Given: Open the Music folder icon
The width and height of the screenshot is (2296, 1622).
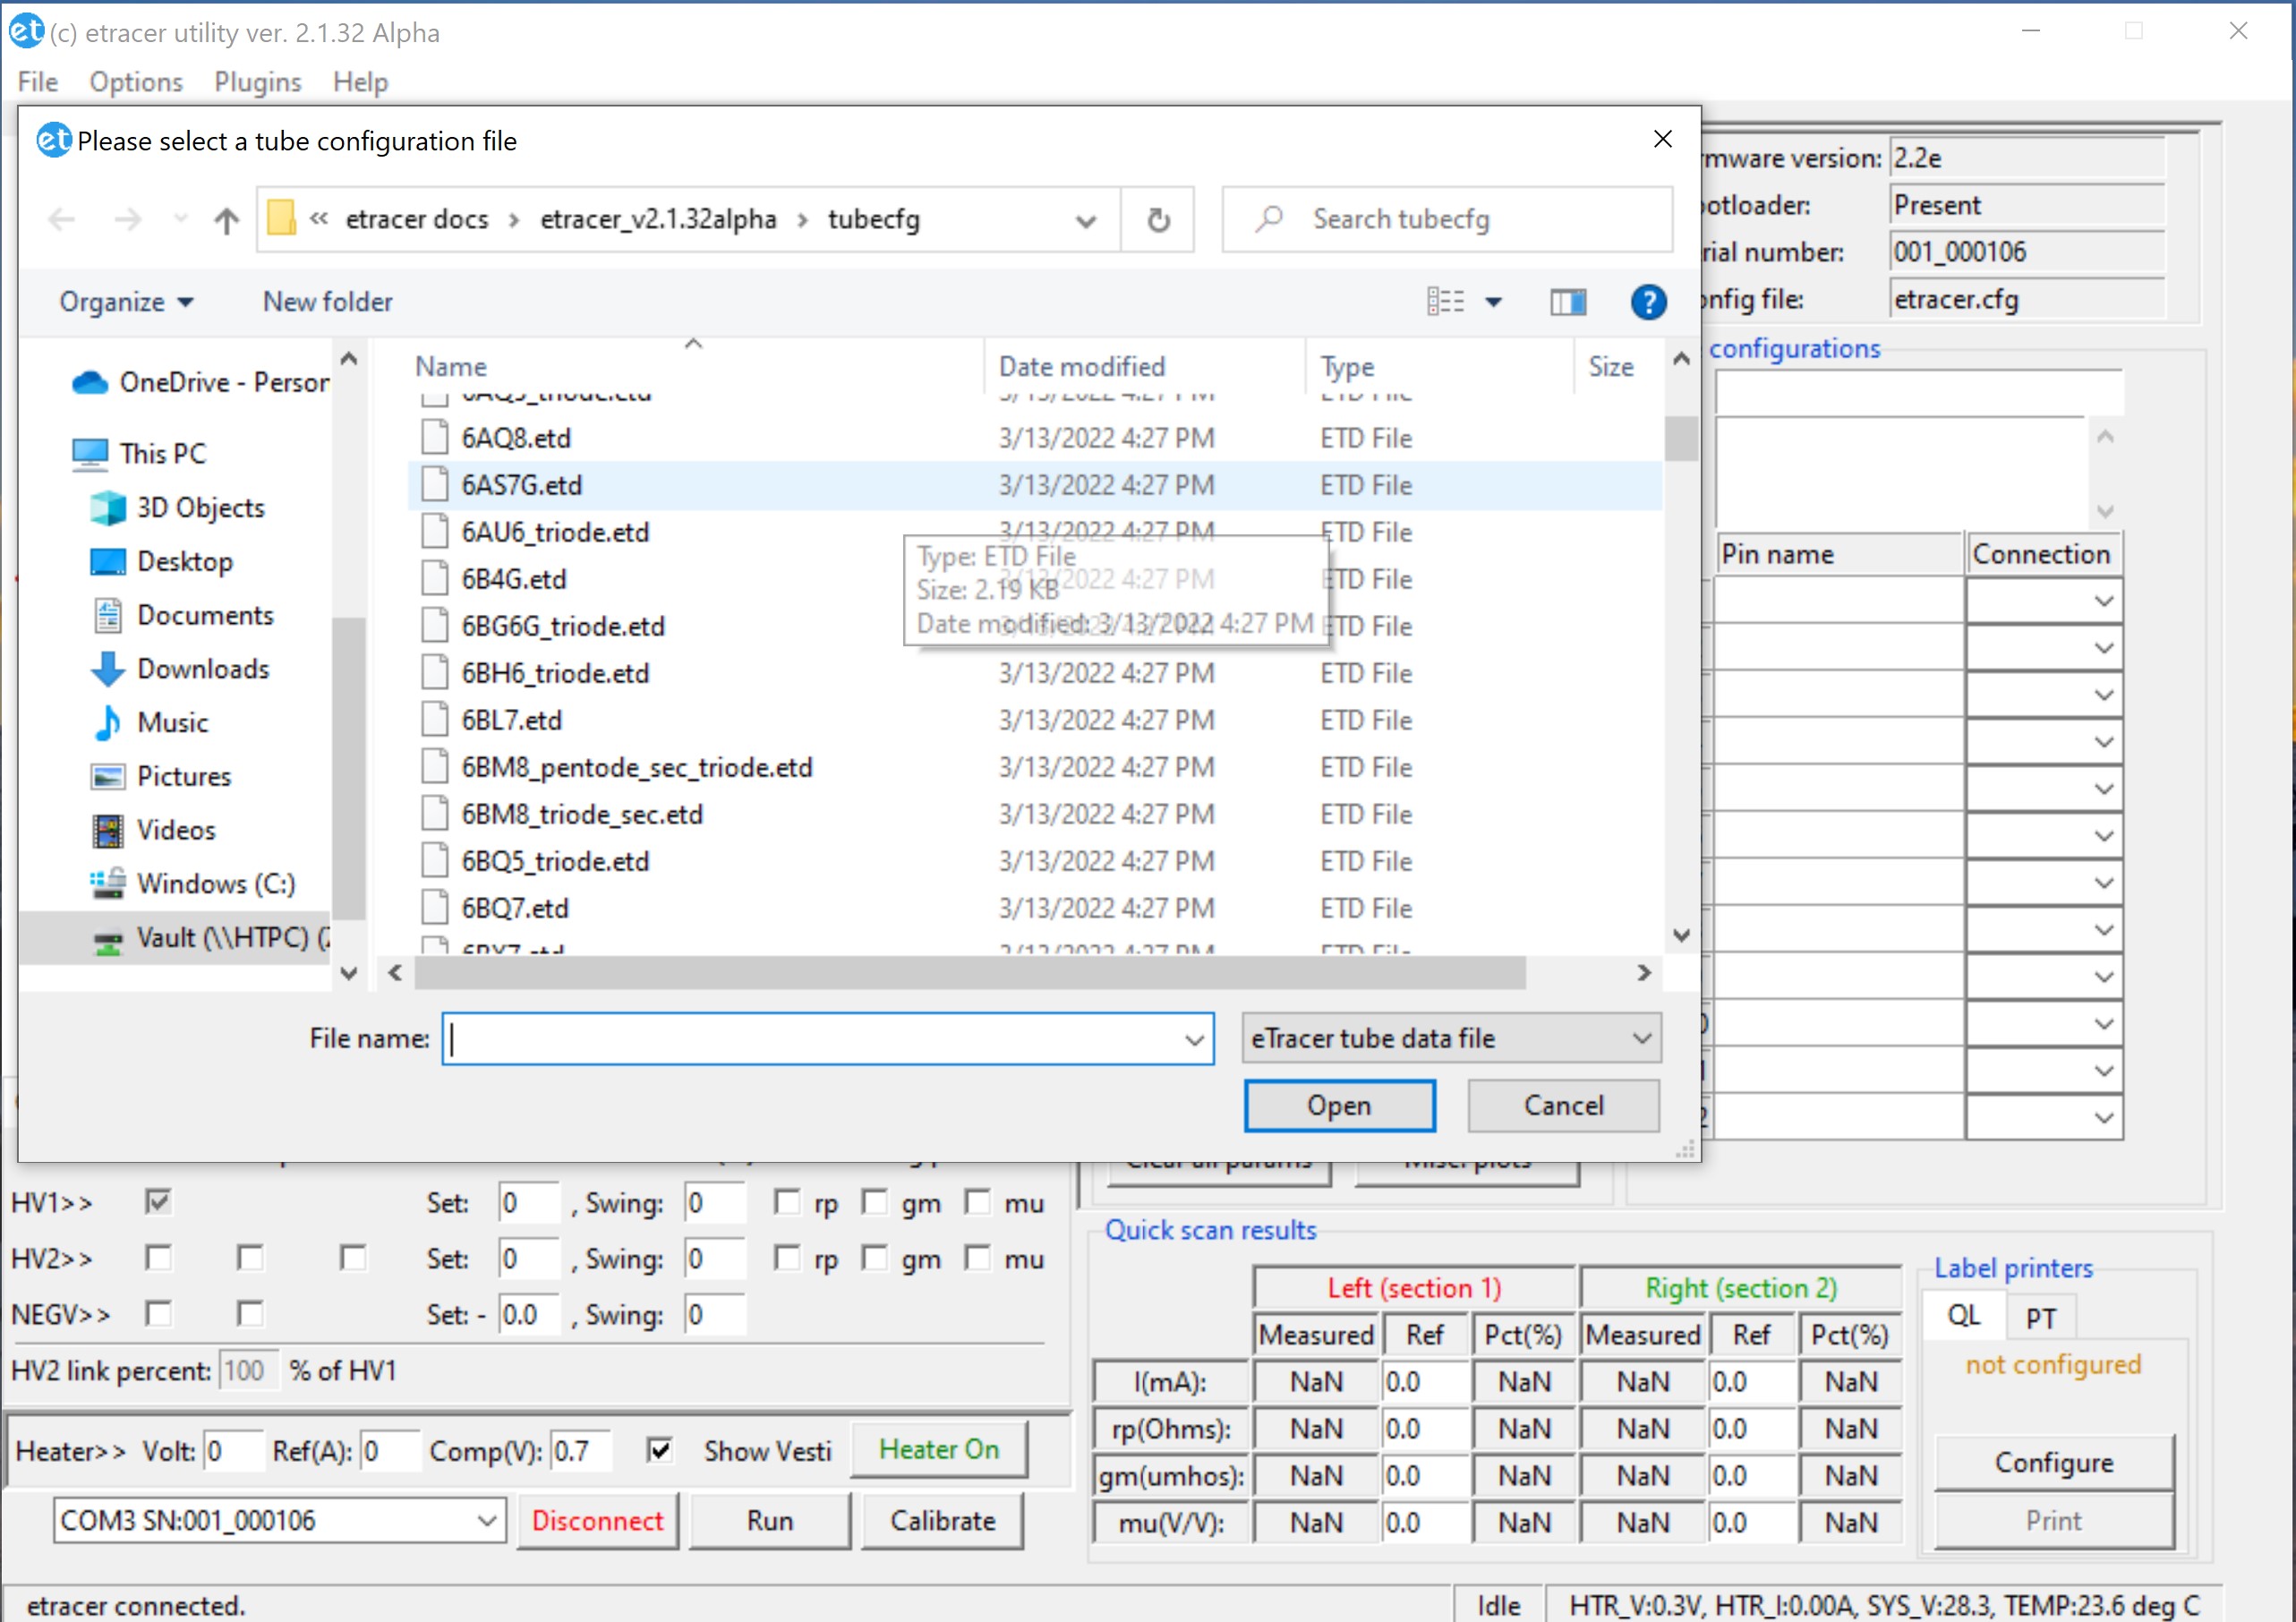Looking at the screenshot, I should pyautogui.click(x=107, y=723).
